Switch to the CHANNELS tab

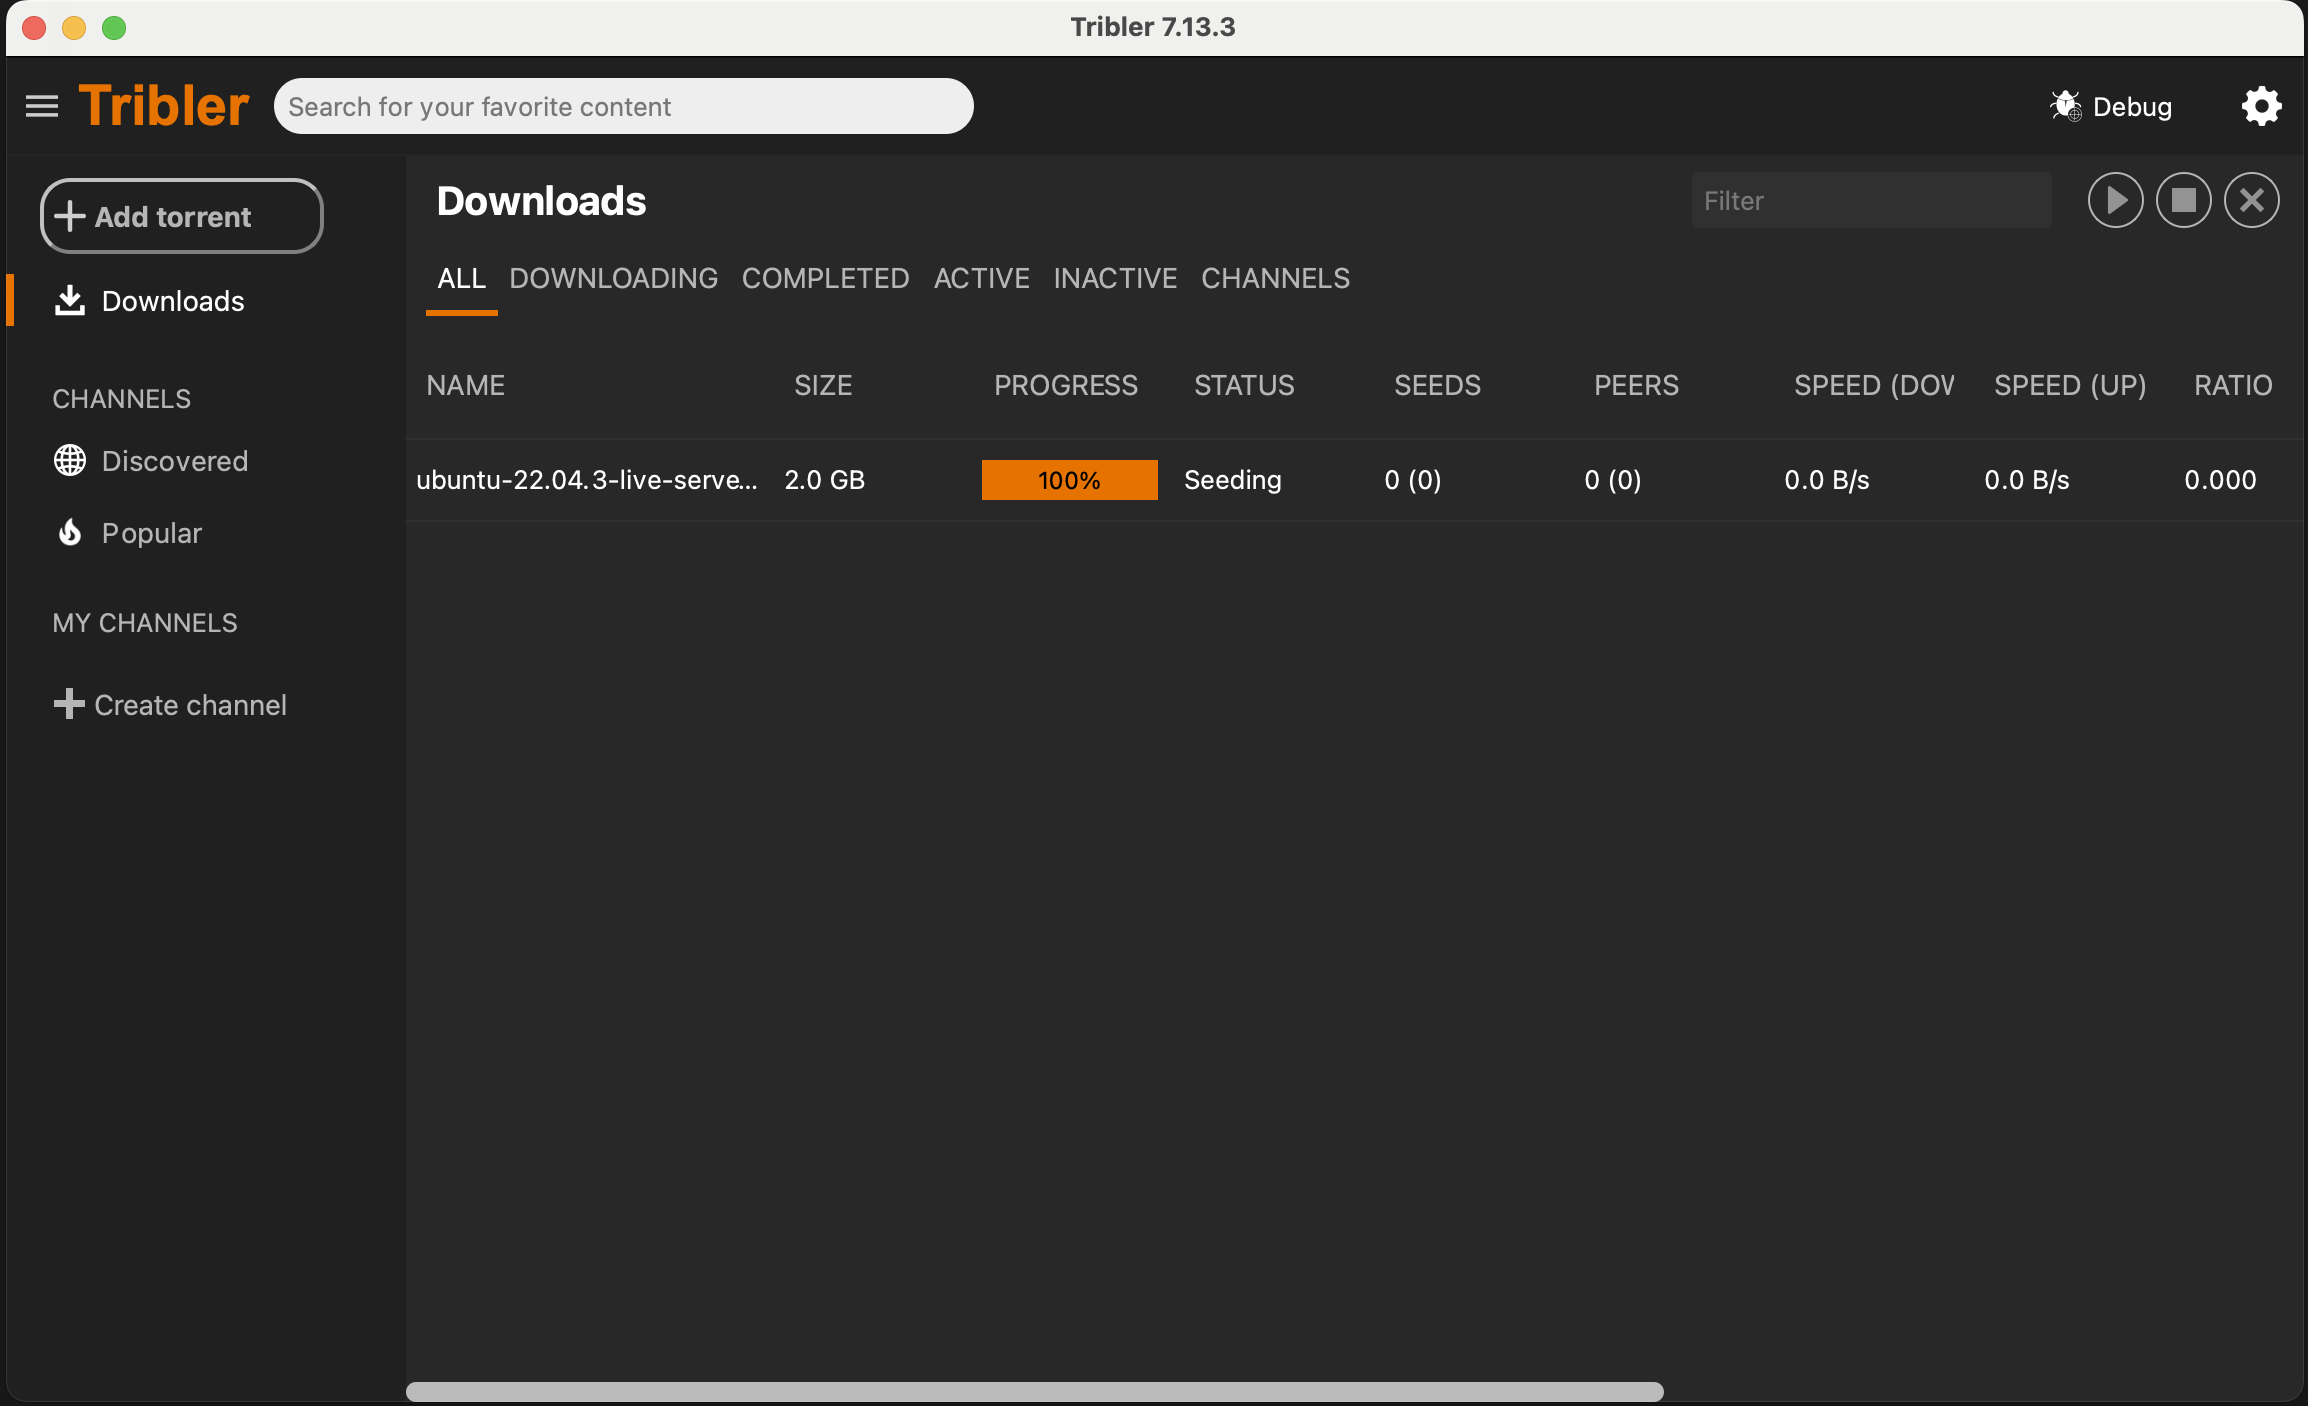tap(1275, 278)
